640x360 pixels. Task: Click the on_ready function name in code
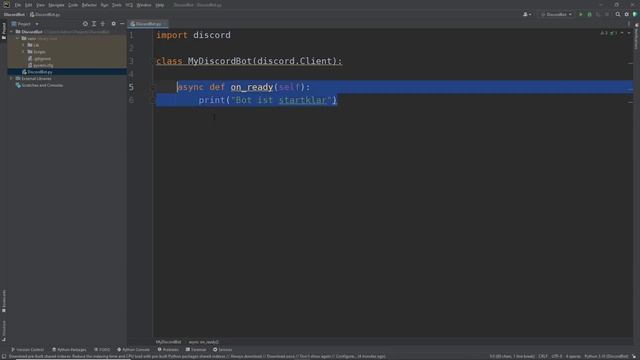click(251, 87)
